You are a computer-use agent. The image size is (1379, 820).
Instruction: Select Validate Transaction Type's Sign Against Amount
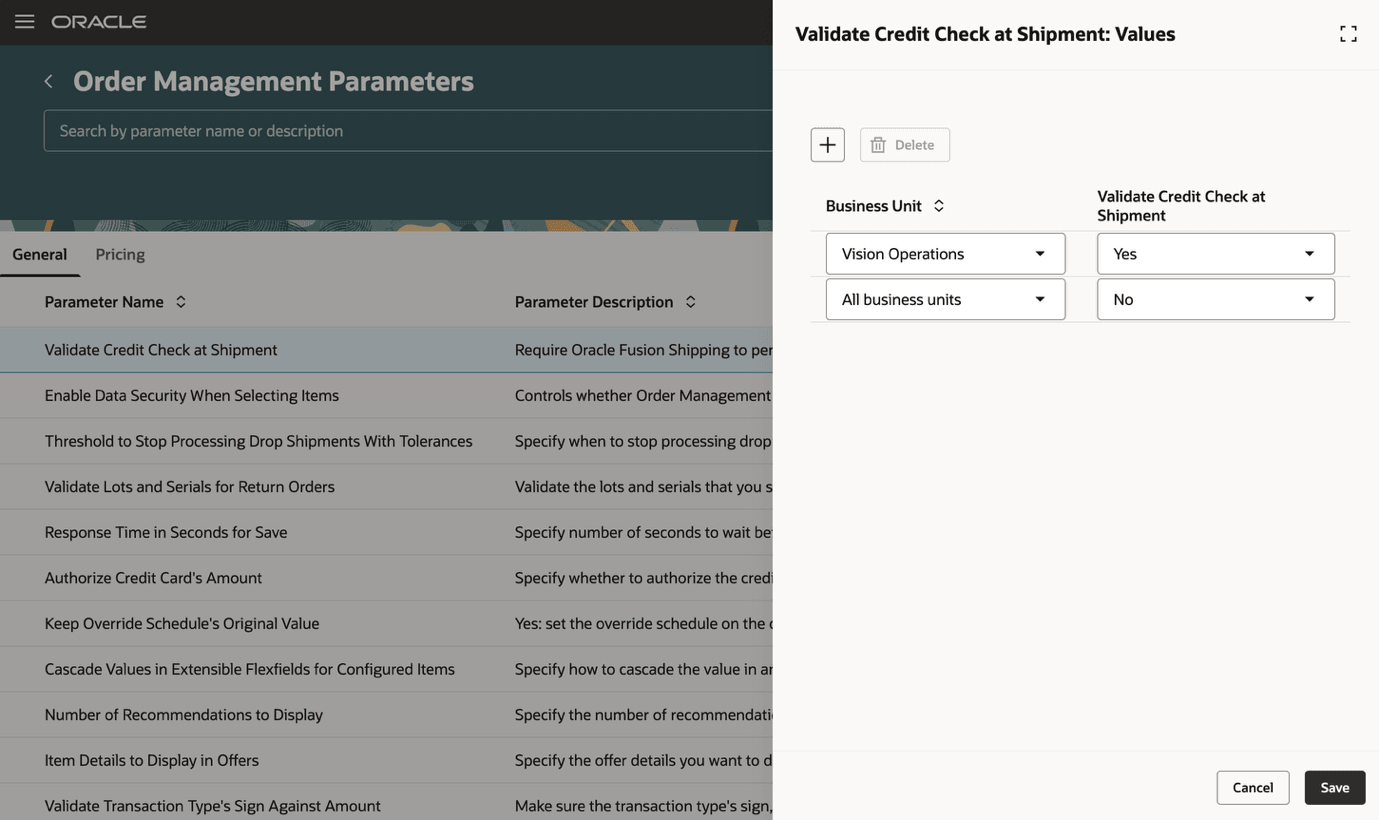386,803
